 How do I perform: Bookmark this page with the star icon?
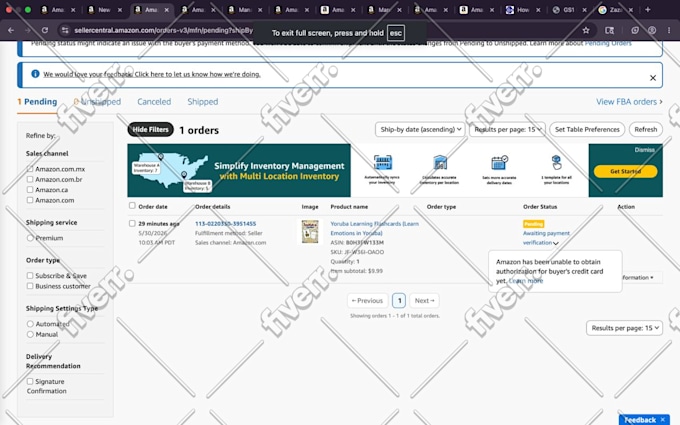(586, 30)
